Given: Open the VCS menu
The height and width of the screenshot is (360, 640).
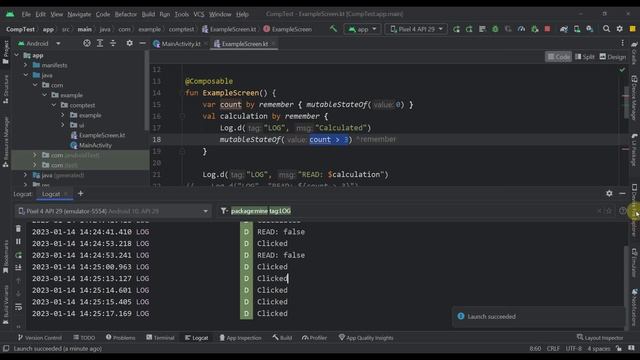Looking at the screenshot, I should pyautogui.click(x=199, y=14).
